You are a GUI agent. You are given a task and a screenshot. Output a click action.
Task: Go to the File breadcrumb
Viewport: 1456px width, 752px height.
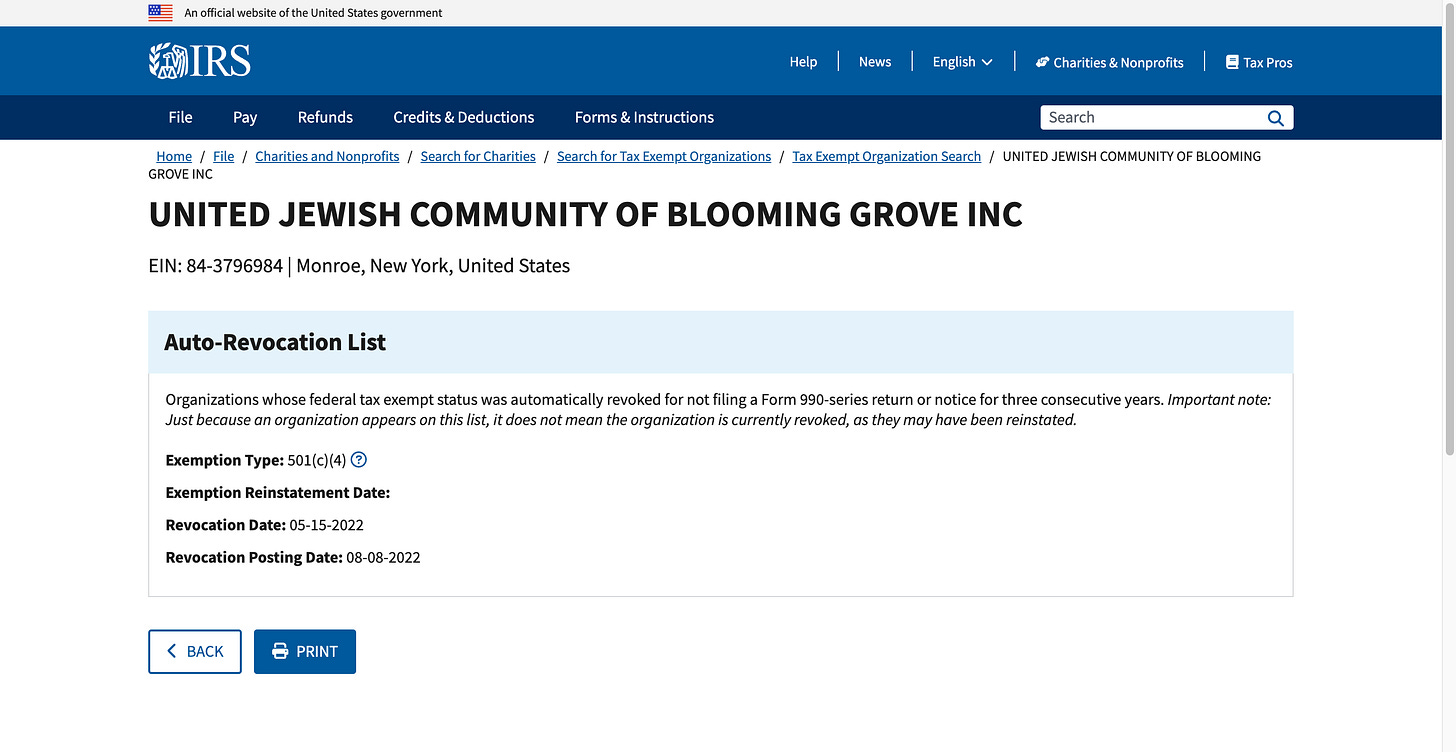223,156
